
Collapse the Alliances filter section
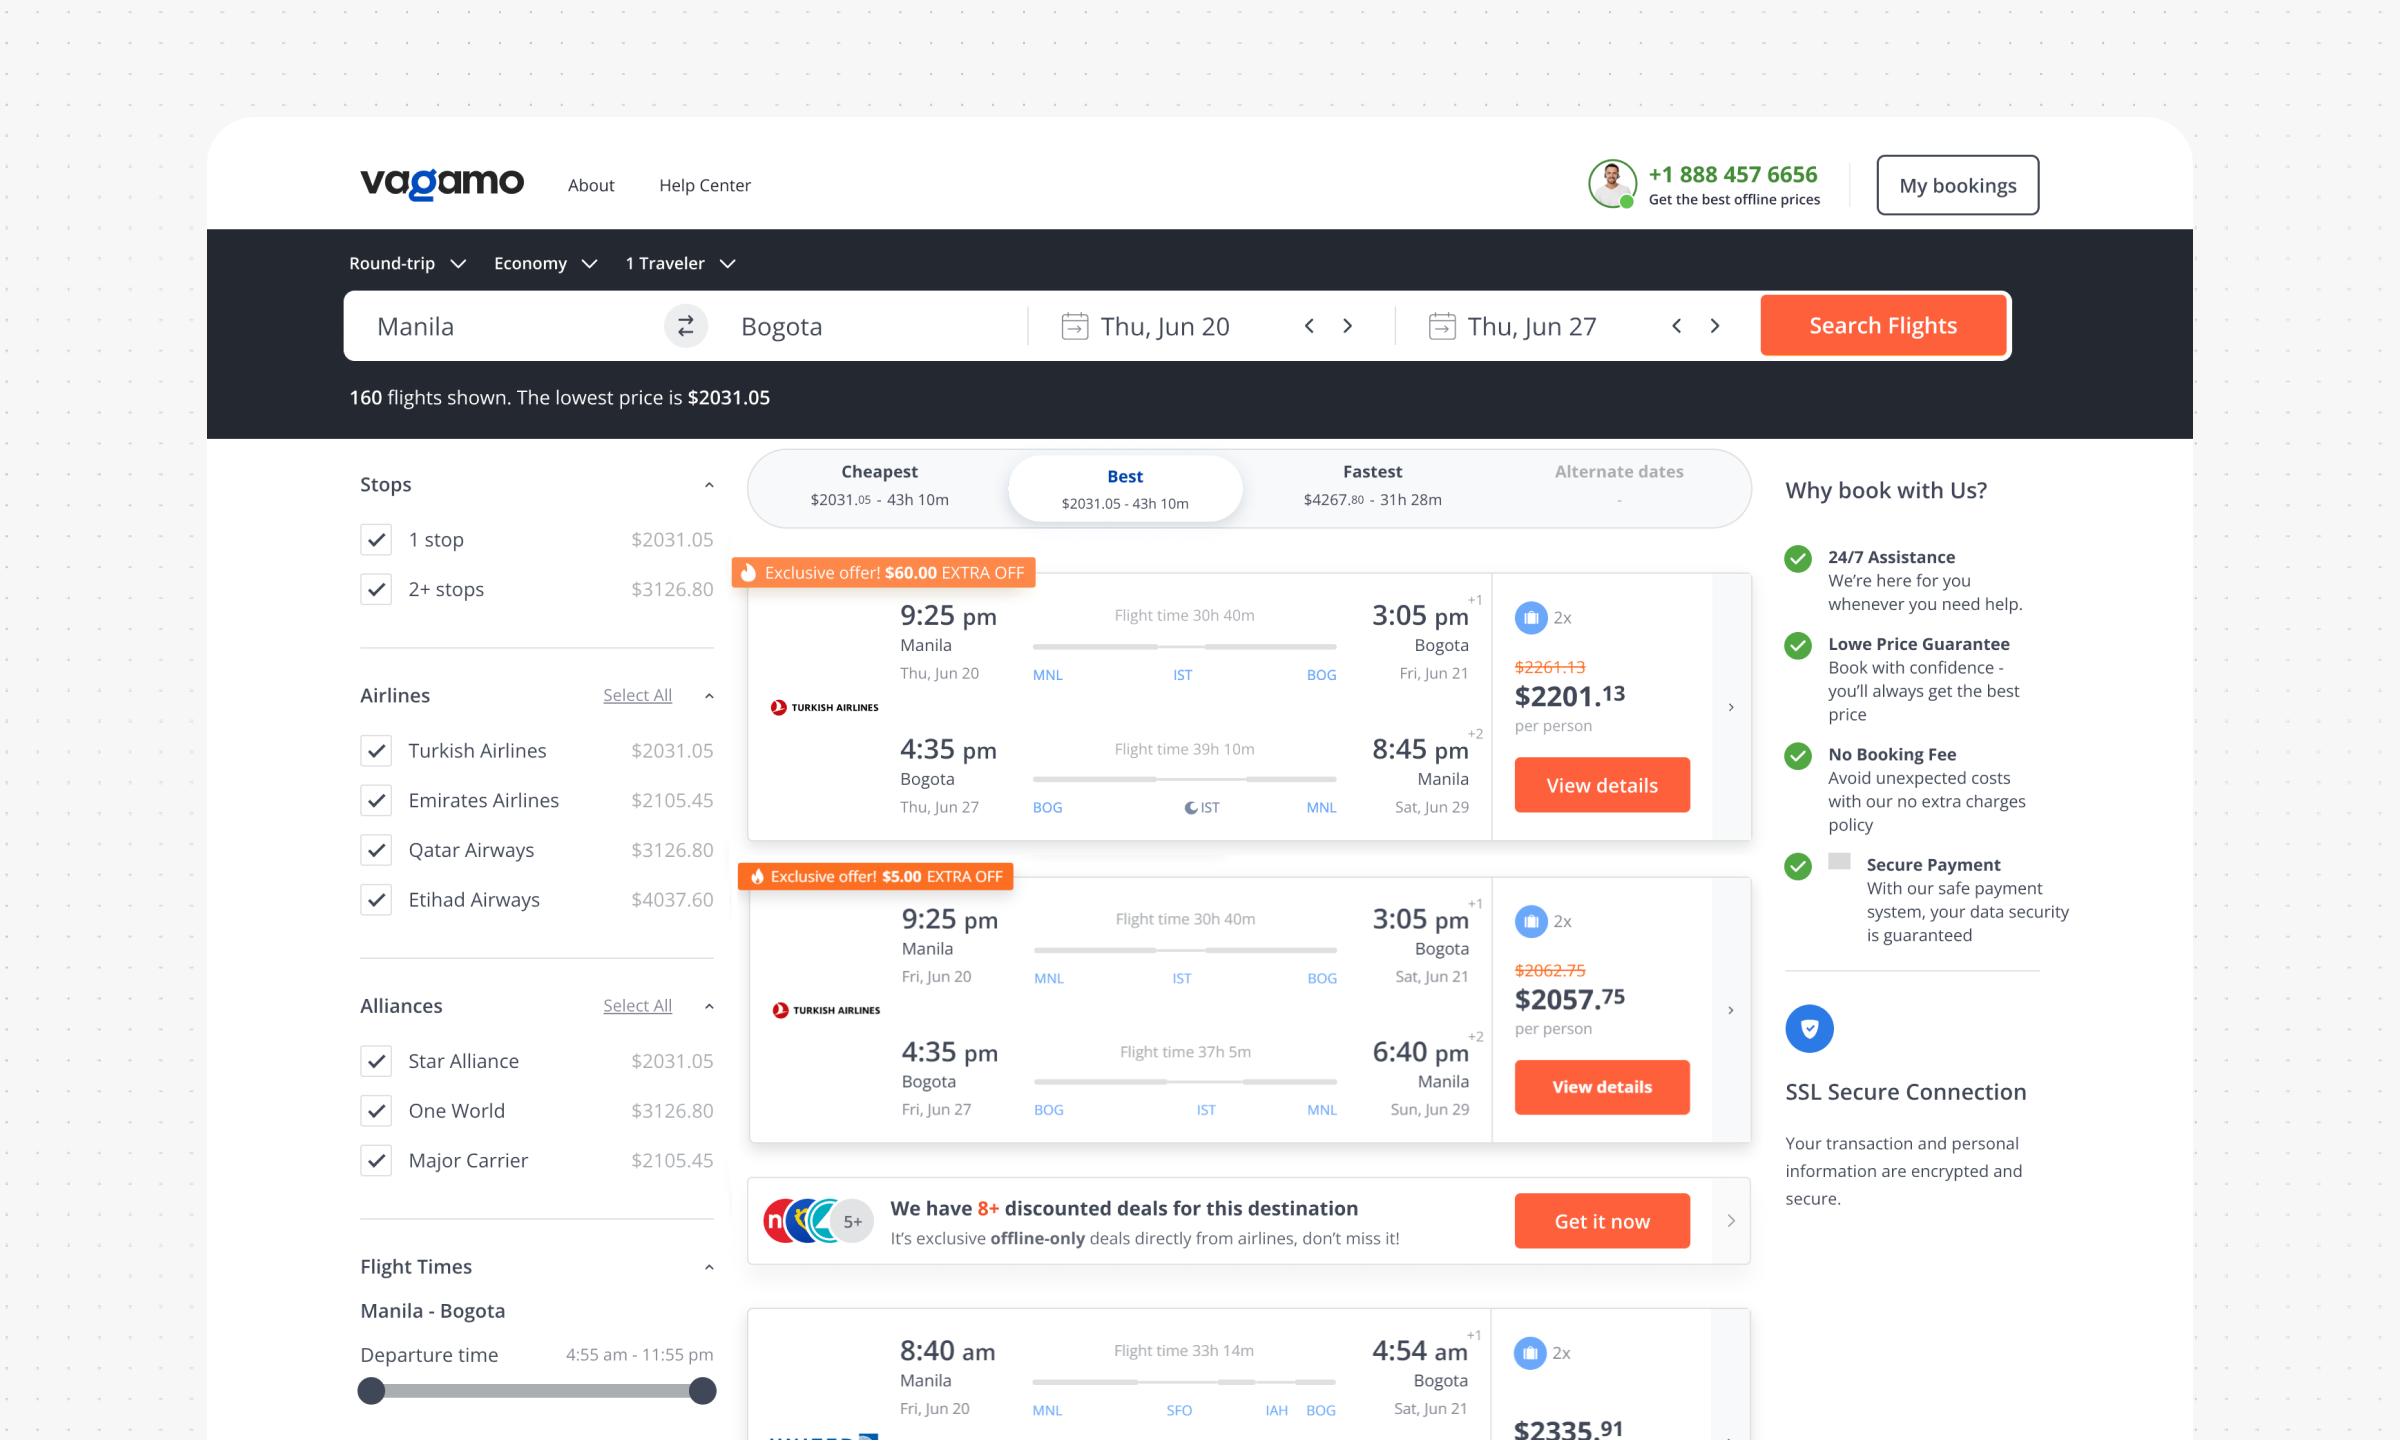coord(709,1006)
